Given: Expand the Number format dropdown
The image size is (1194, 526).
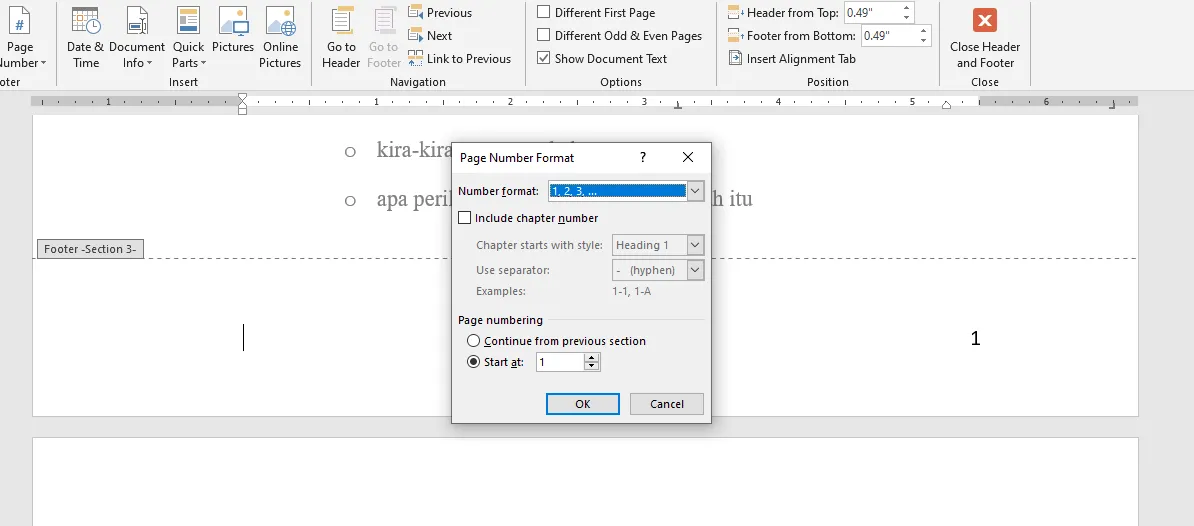Looking at the screenshot, I should 696,191.
